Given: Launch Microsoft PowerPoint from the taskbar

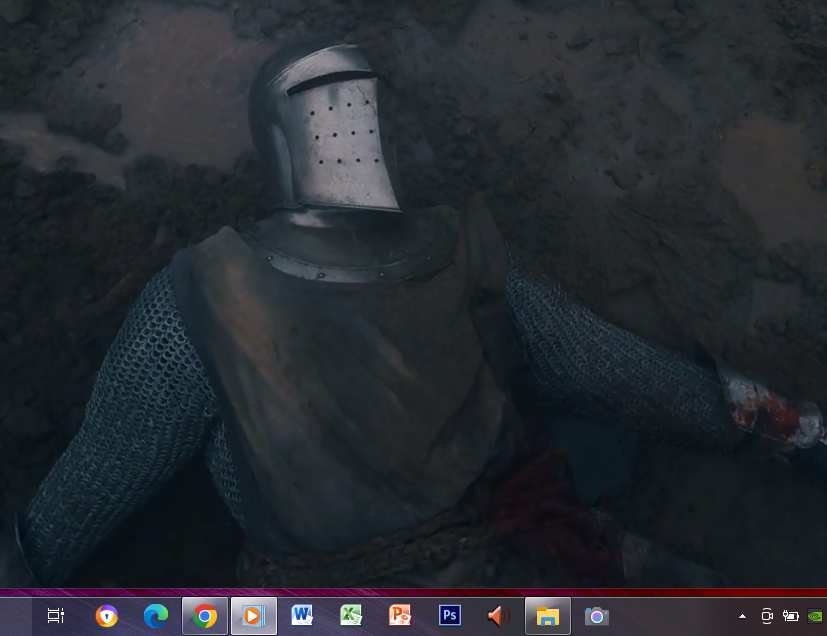Looking at the screenshot, I should pos(400,615).
